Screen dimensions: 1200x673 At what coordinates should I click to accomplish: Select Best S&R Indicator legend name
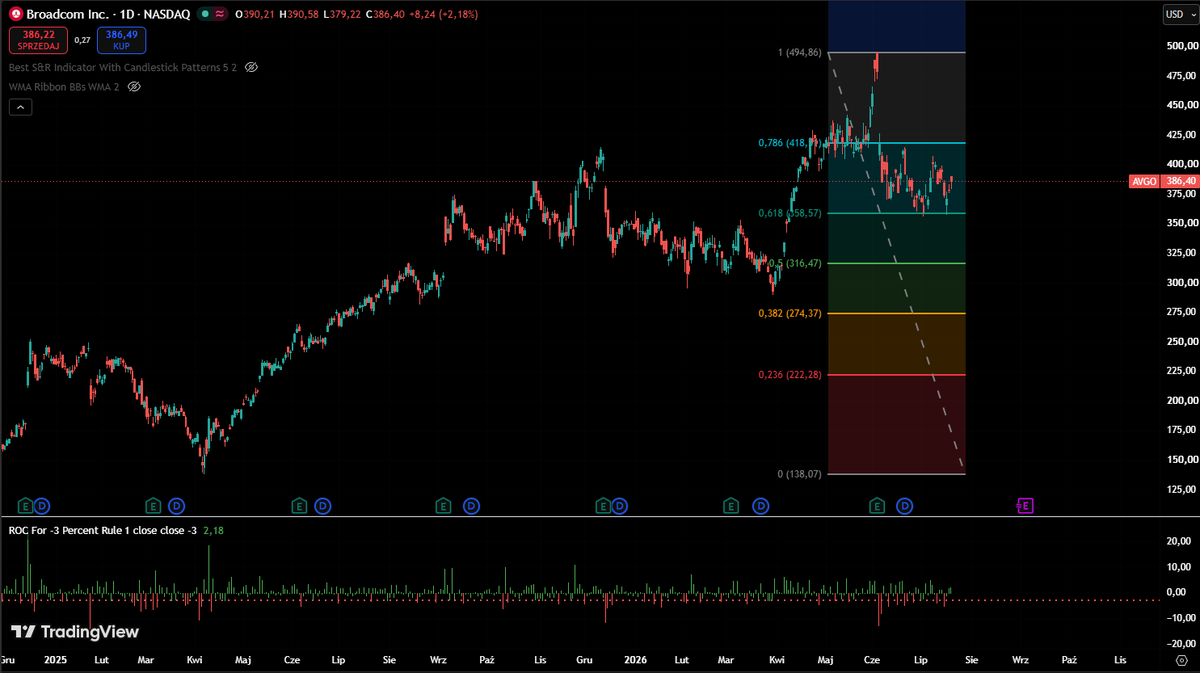[x=122, y=67]
